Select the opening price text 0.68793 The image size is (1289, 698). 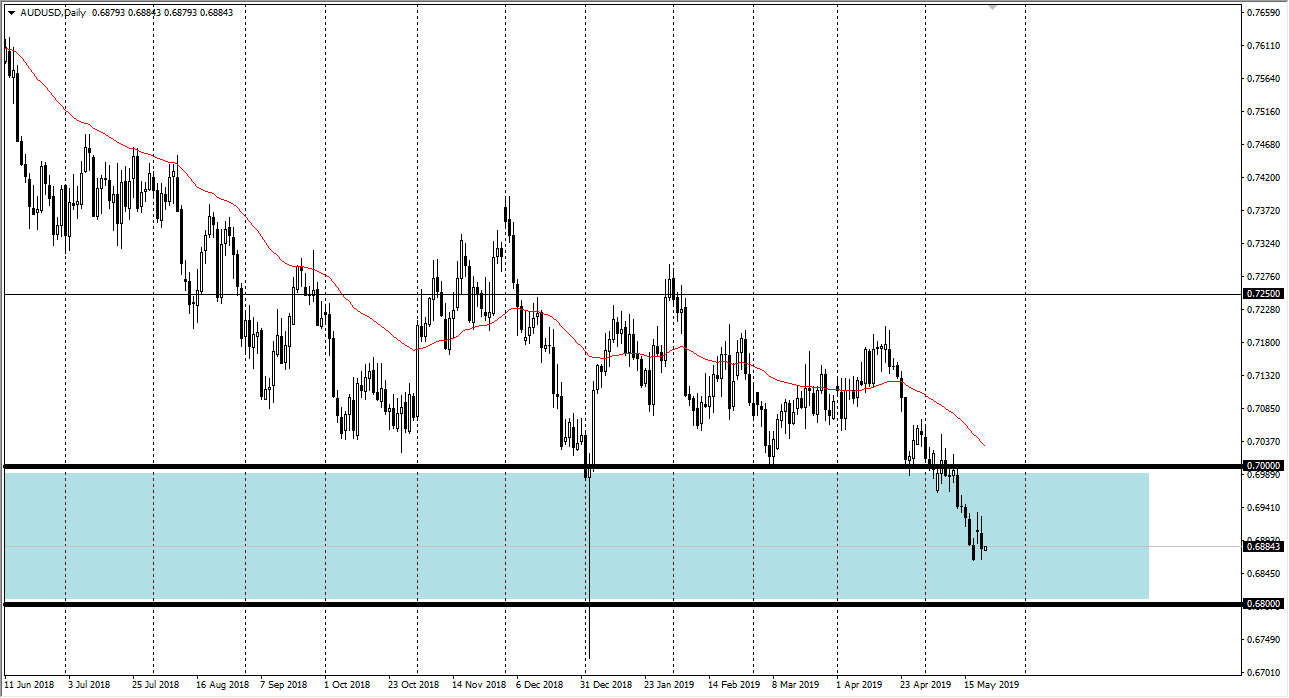(x=109, y=13)
